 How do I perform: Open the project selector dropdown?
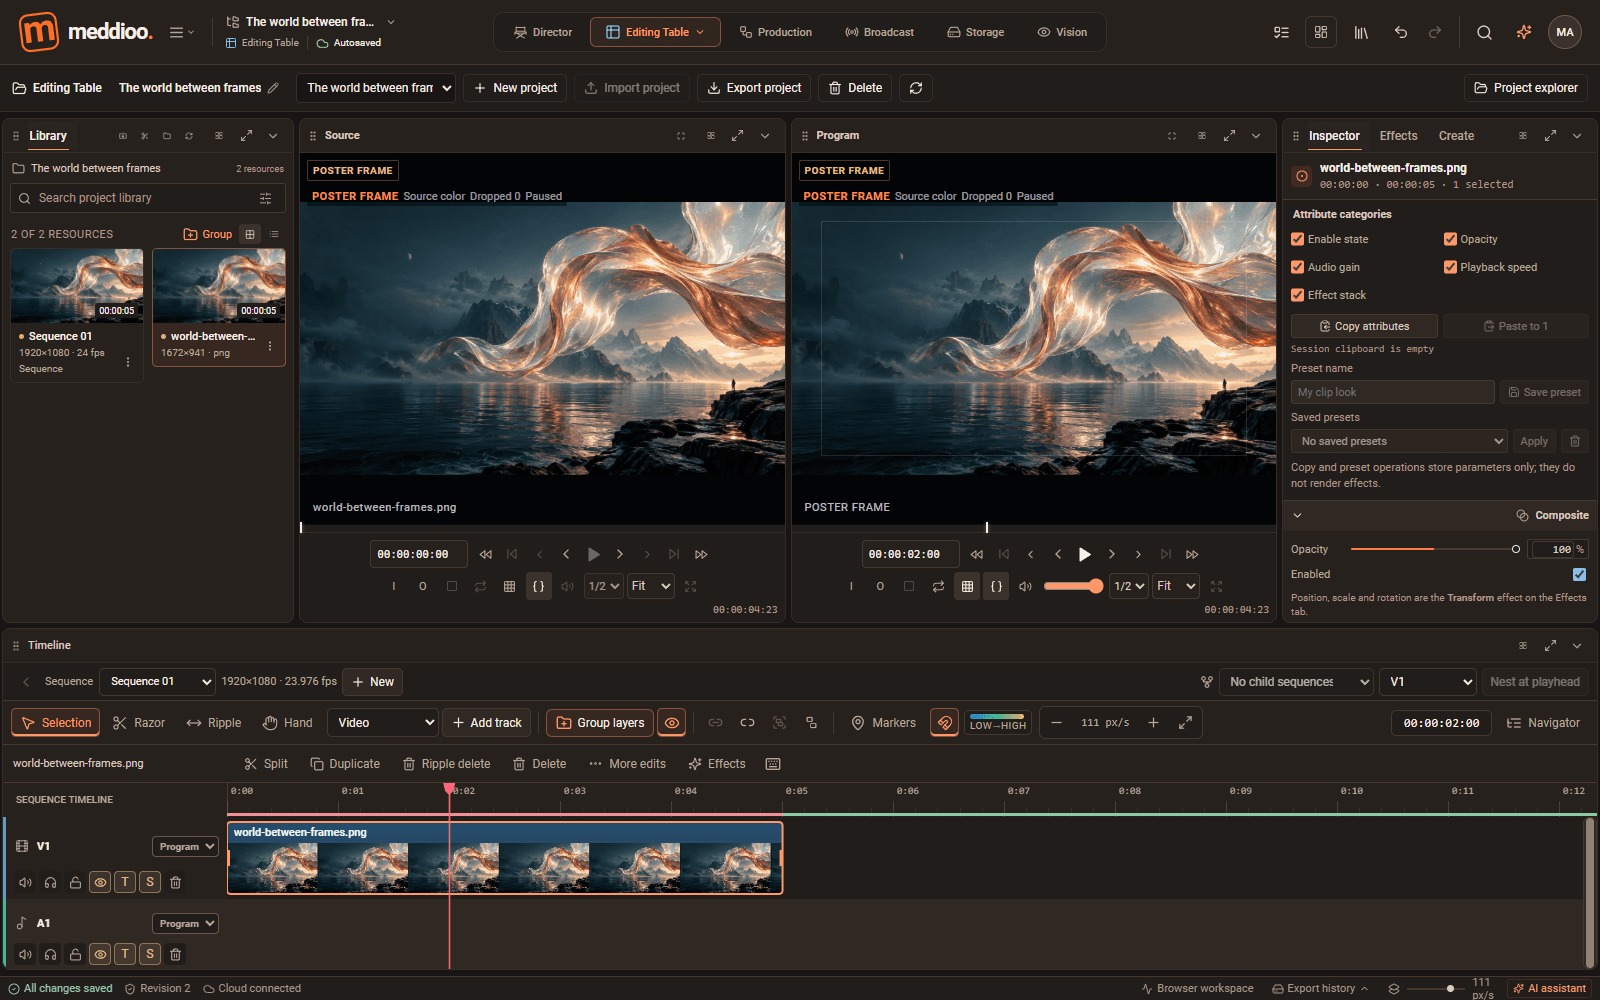pos(376,88)
